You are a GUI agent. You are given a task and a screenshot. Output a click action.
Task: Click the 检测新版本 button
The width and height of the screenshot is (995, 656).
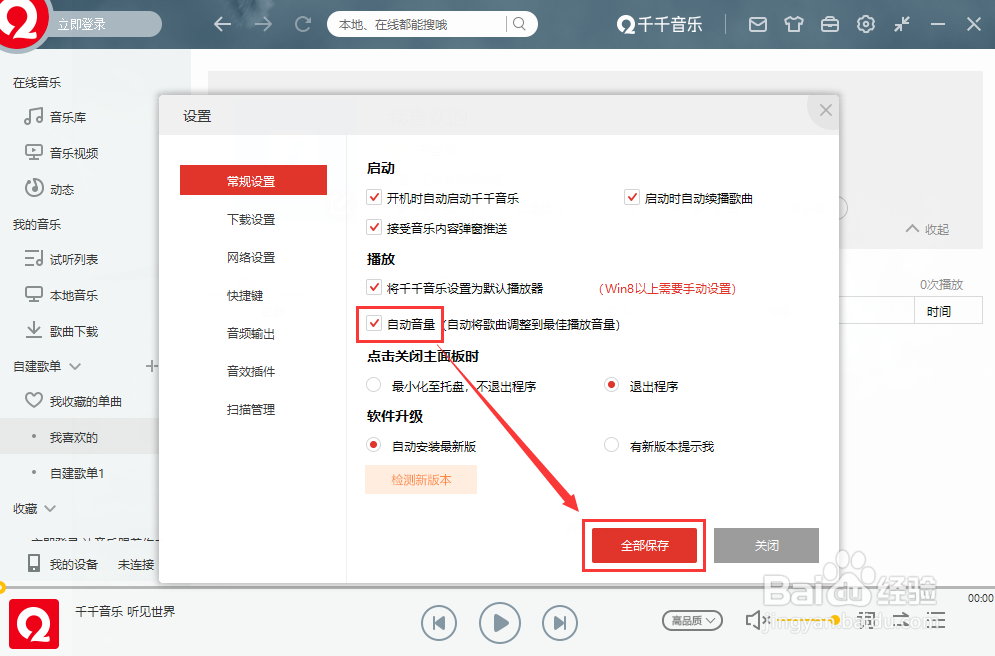click(421, 479)
